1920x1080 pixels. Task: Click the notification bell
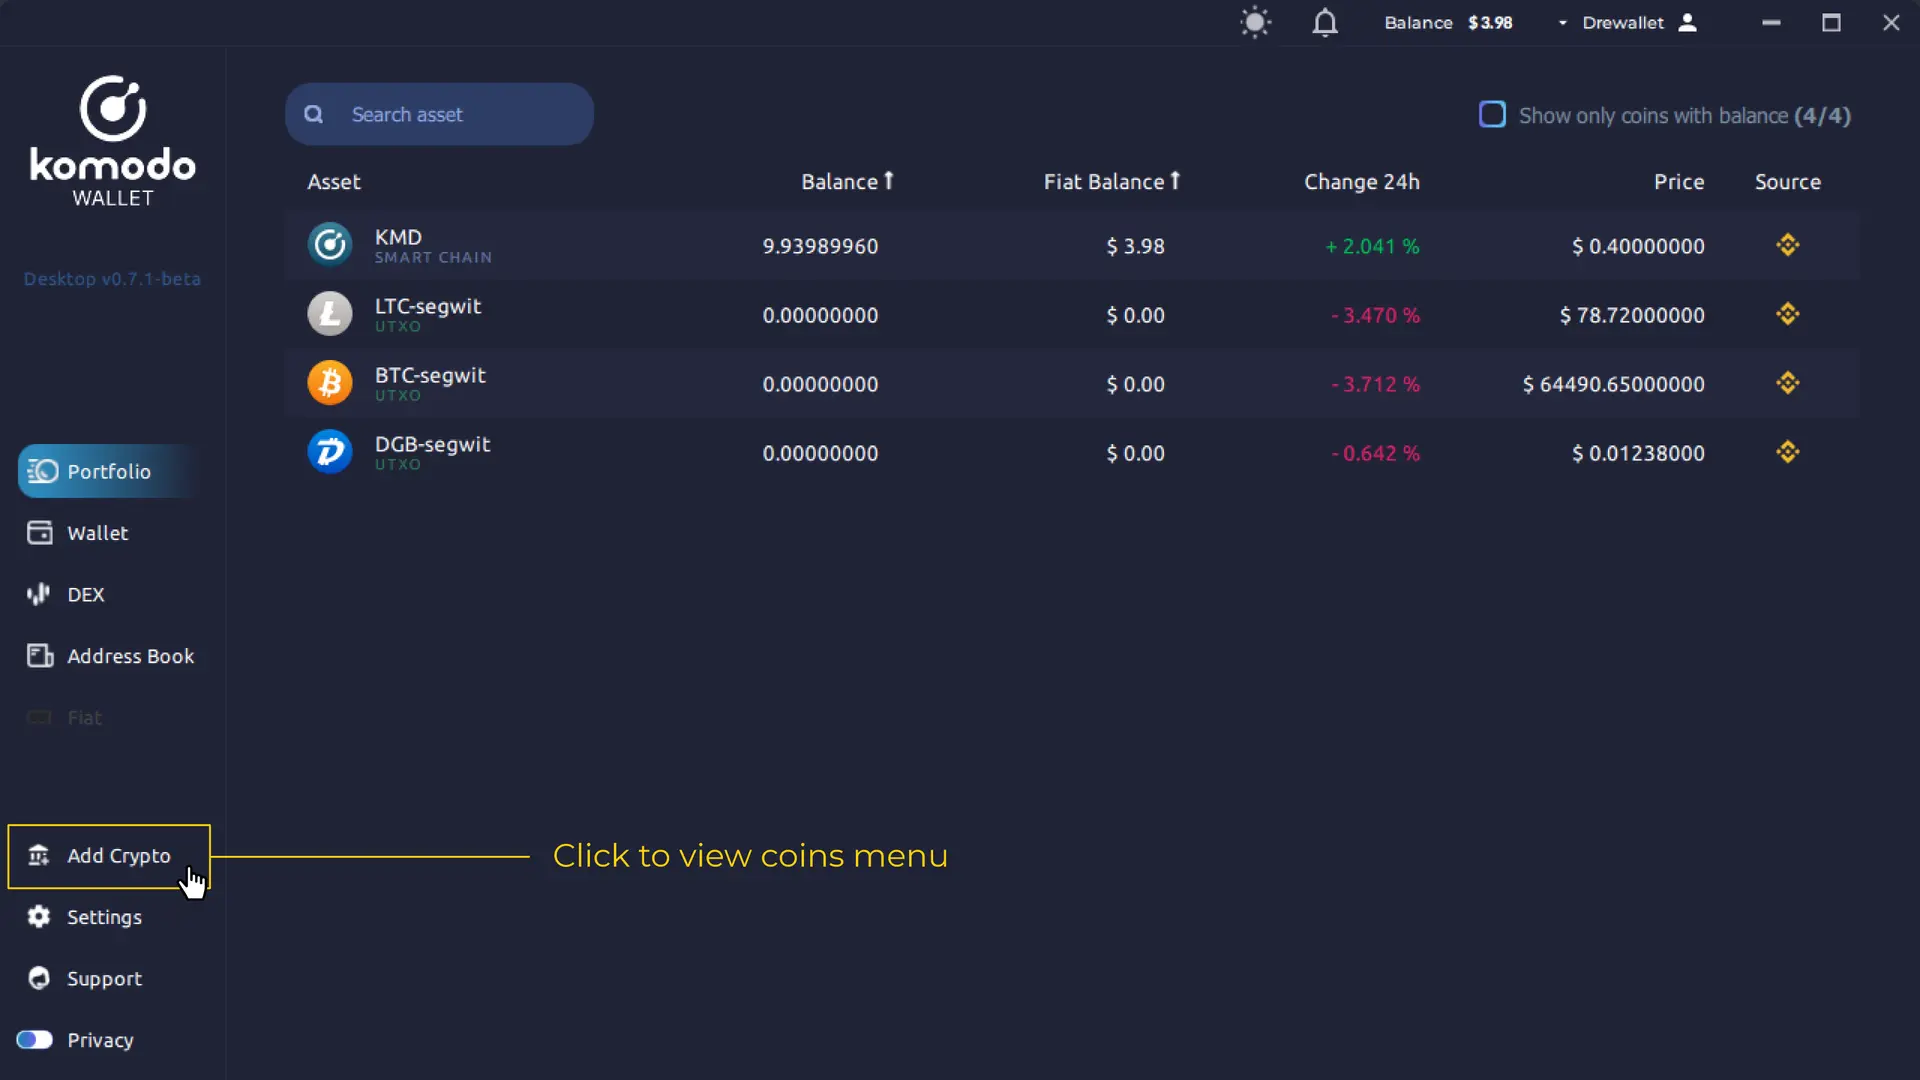point(1325,22)
